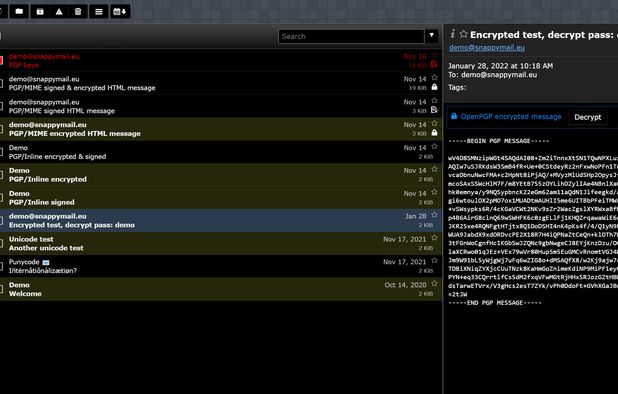Toggle star on PGP/Inline encrypted & signed row
Viewport: 618px width, 394px height.
[x=434, y=146]
